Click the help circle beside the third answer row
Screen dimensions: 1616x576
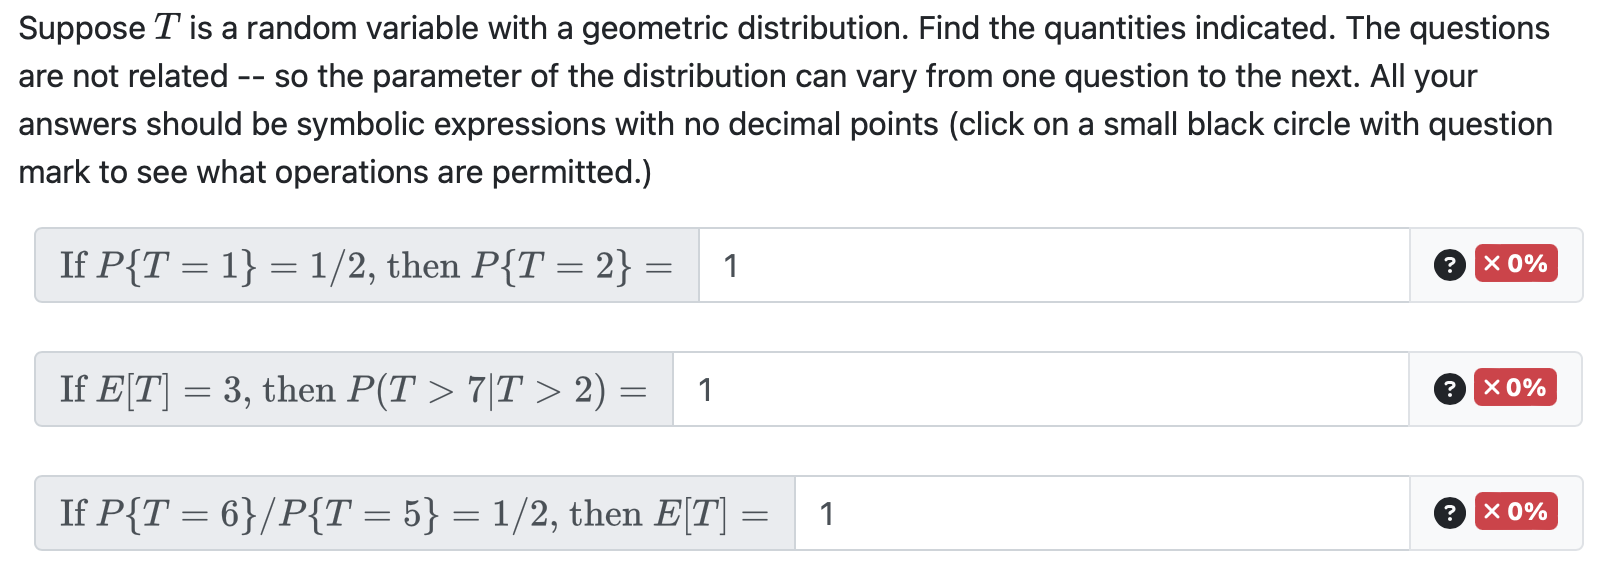click(x=1449, y=513)
